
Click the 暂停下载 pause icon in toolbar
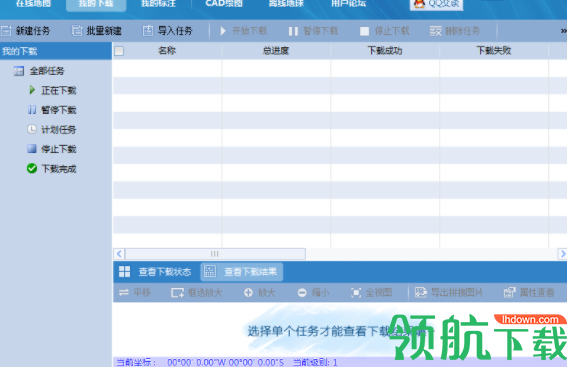[x=293, y=31]
